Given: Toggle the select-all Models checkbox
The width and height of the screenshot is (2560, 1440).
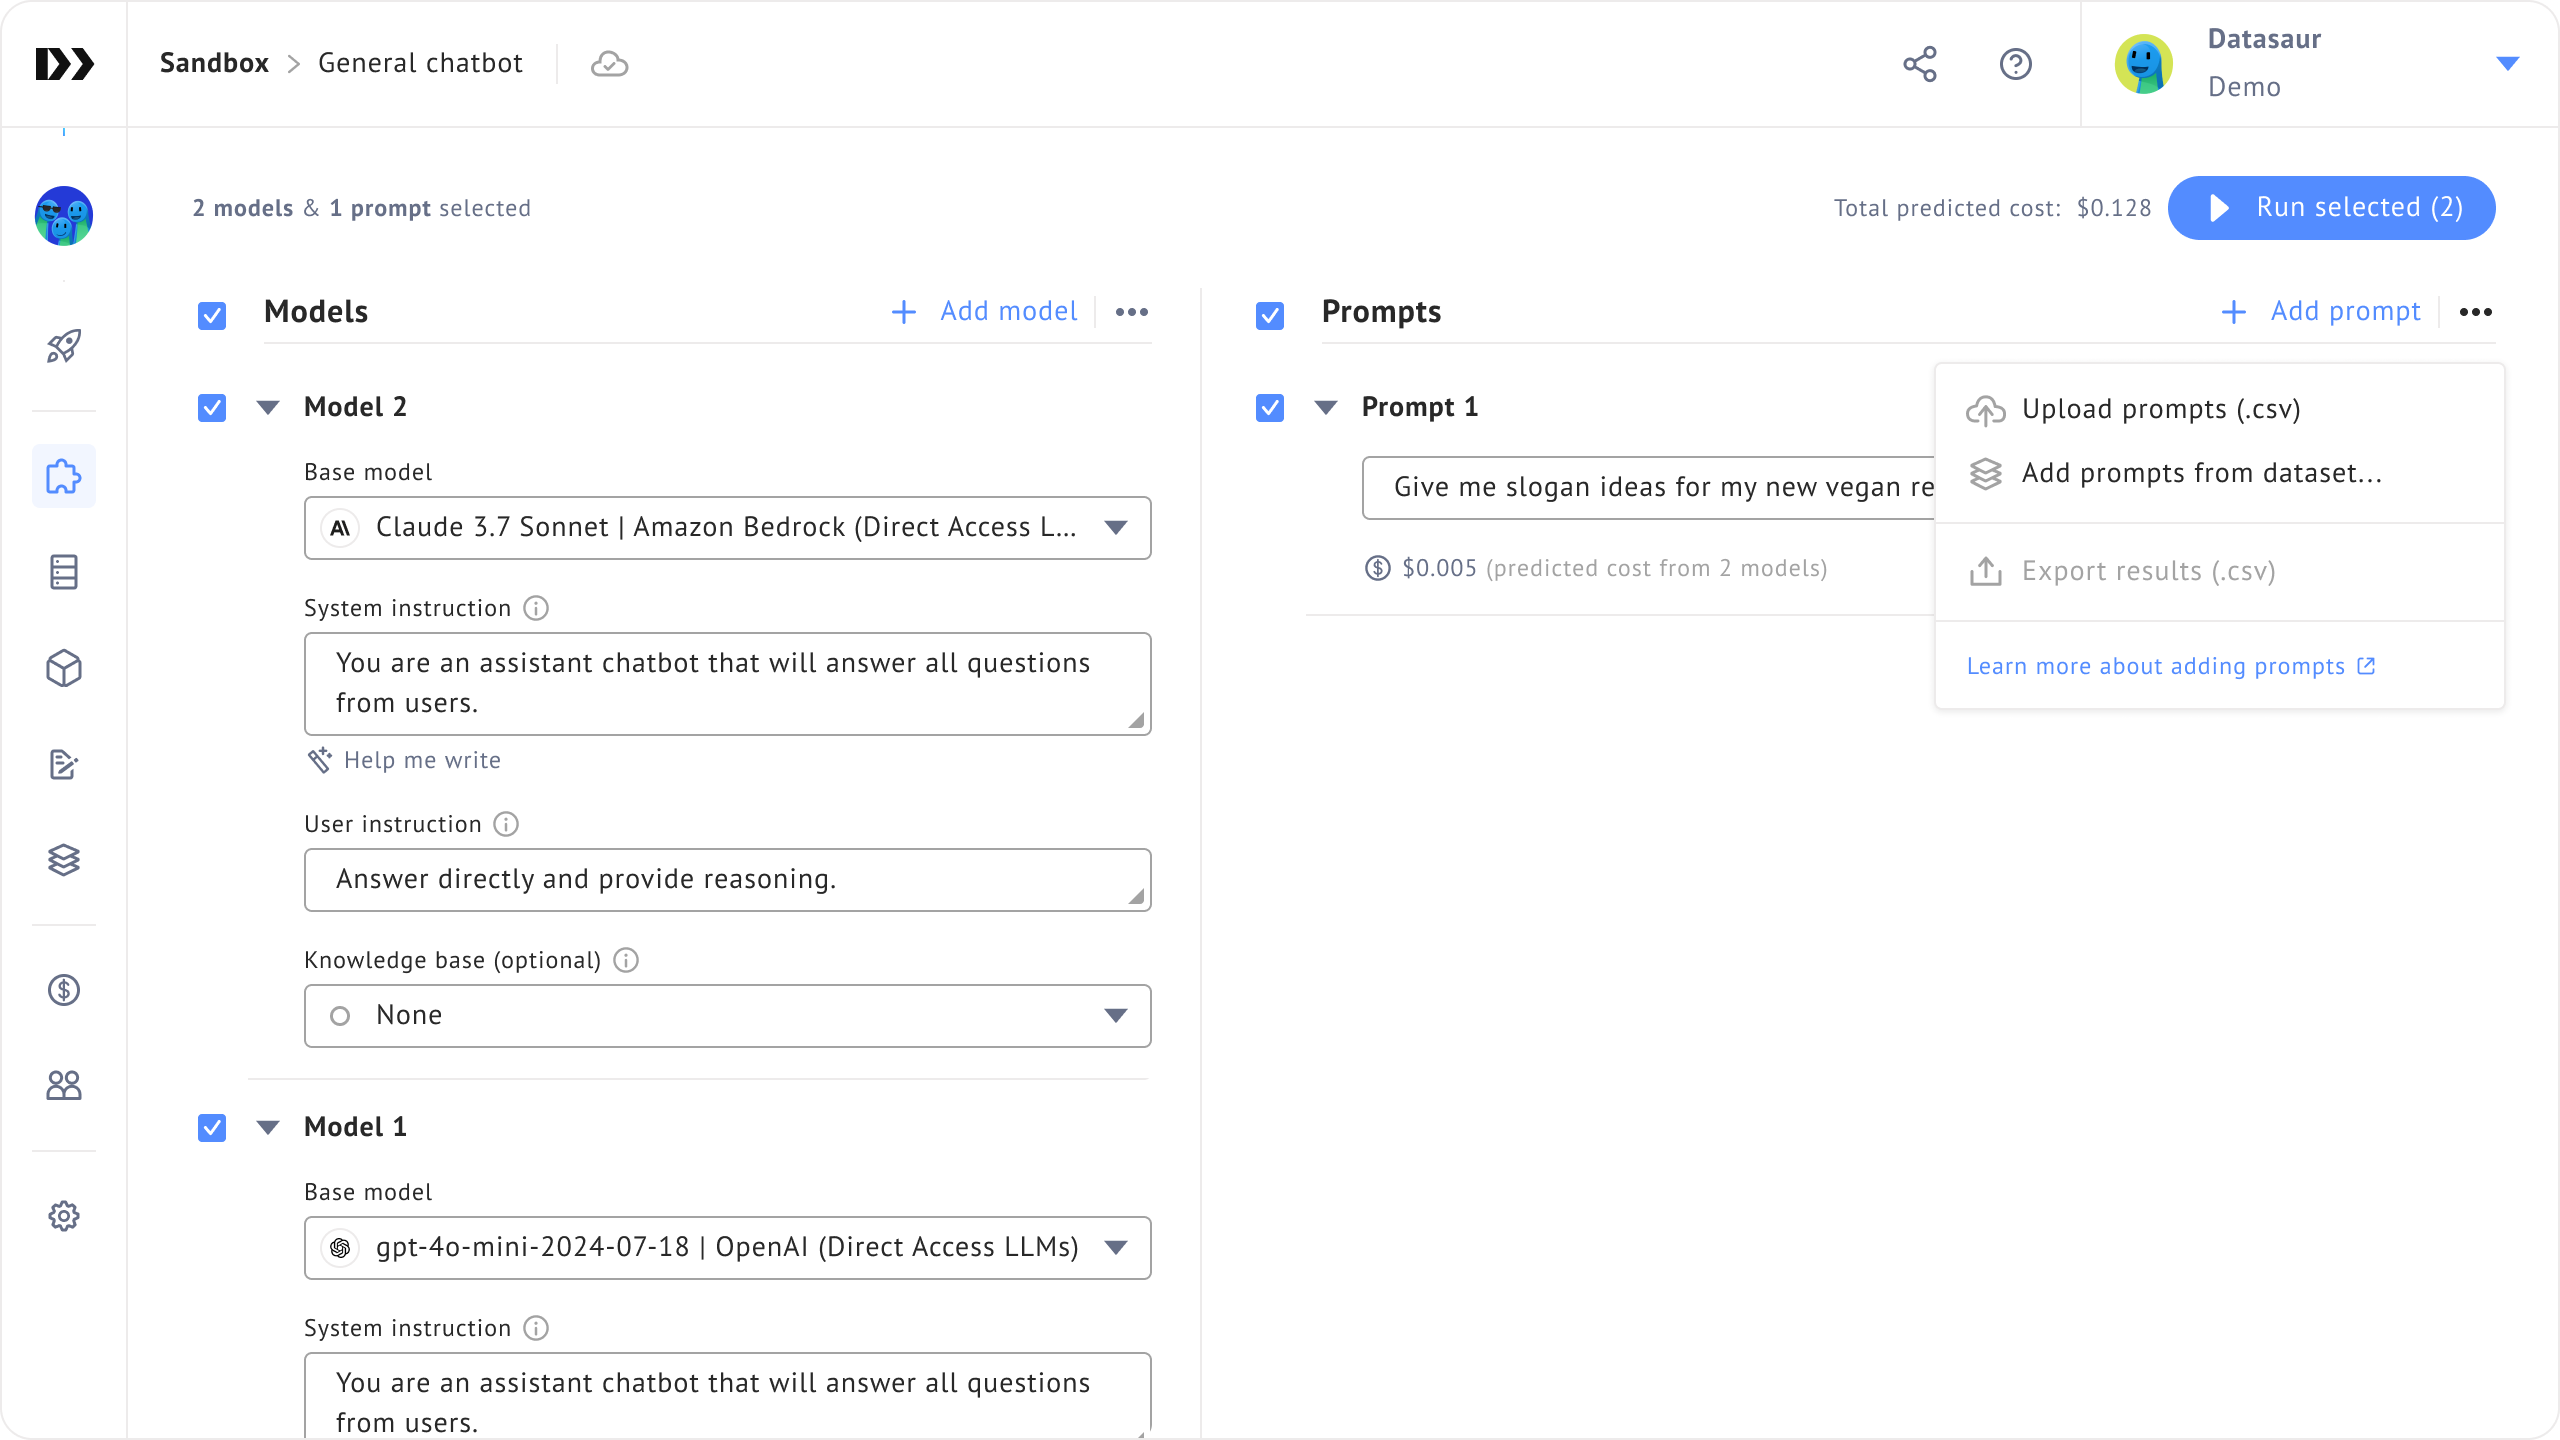Looking at the screenshot, I should [212, 316].
